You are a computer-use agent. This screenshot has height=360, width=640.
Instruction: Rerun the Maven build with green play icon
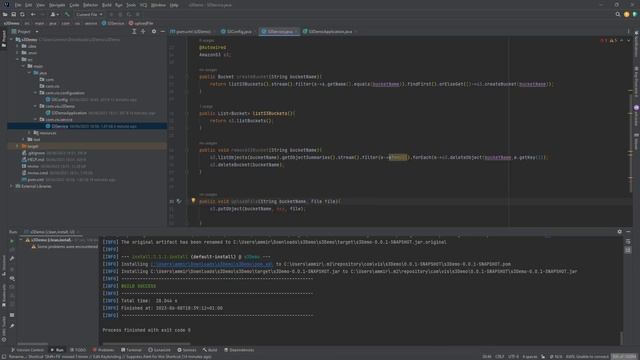12,241
